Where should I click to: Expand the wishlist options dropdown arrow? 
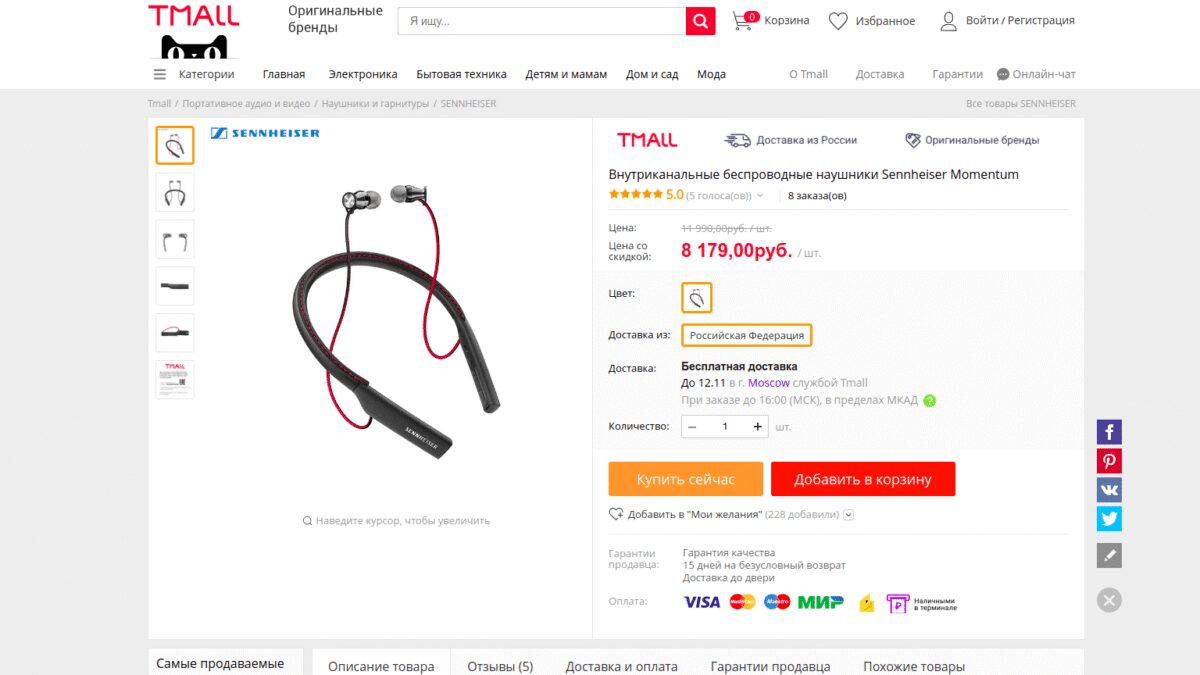click(849, 515)
